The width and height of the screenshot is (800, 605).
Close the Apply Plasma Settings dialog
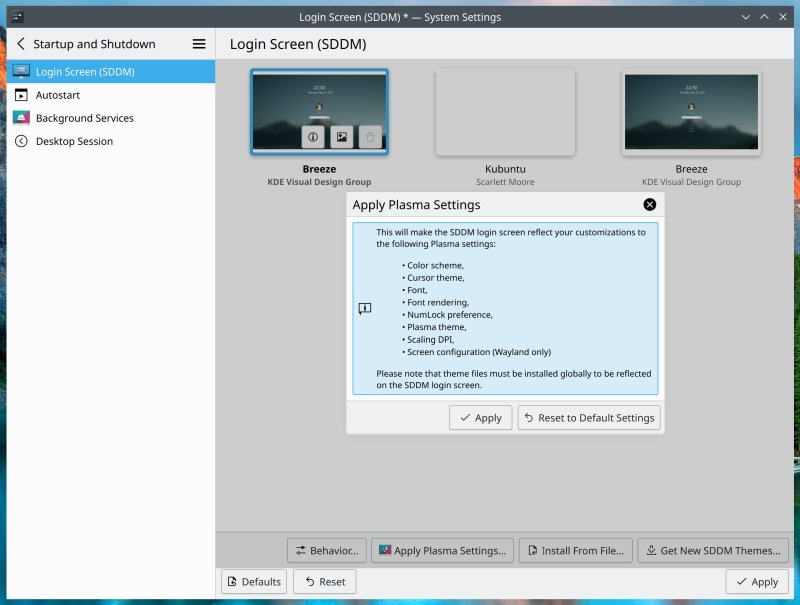tap(650, 204)
